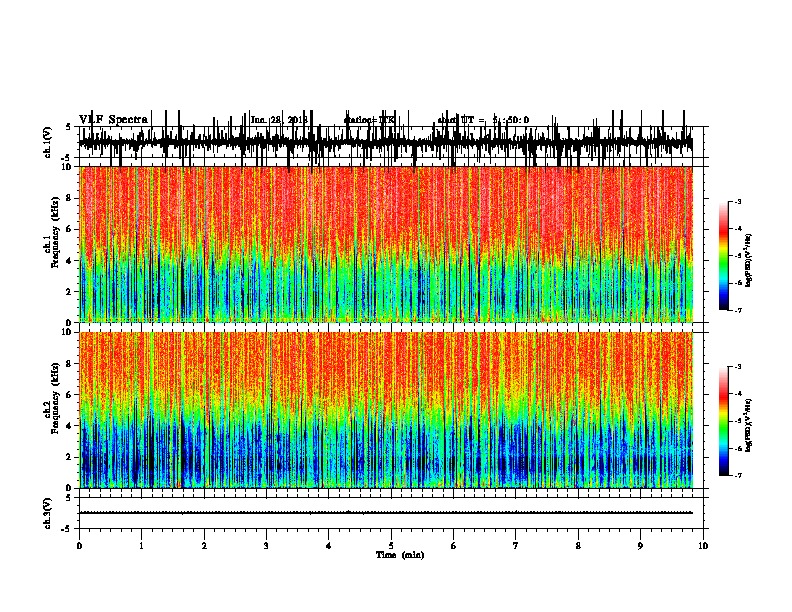Click time axis tick label '6'
Viewport: 792px width, 612px height.
(454, 546)
